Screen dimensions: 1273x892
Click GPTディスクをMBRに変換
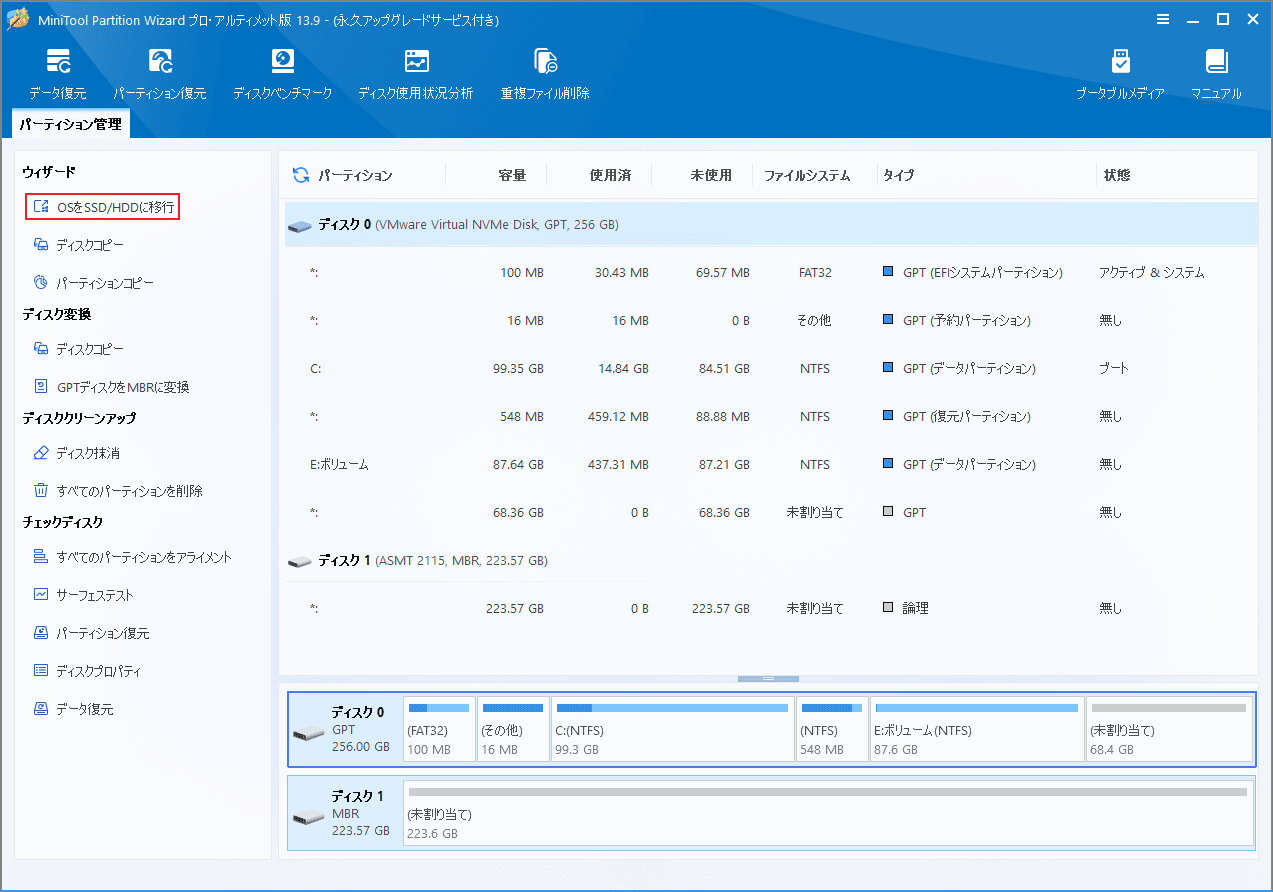[111, 387]
